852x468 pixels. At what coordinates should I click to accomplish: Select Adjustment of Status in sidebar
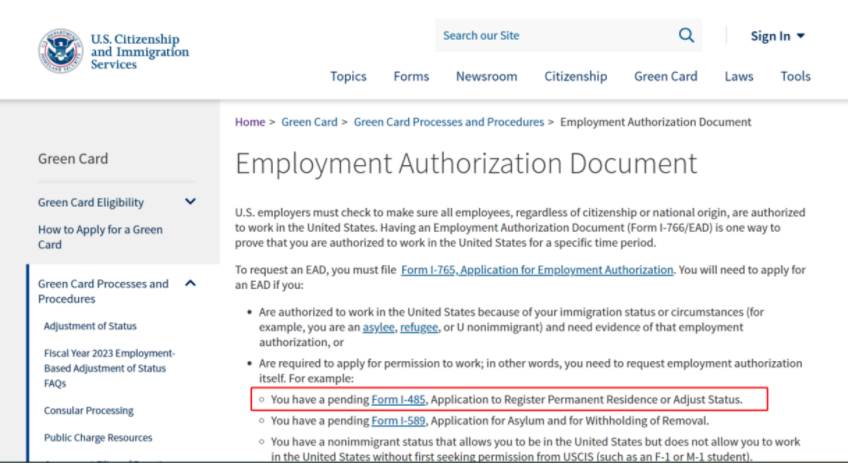click(90, 326)
